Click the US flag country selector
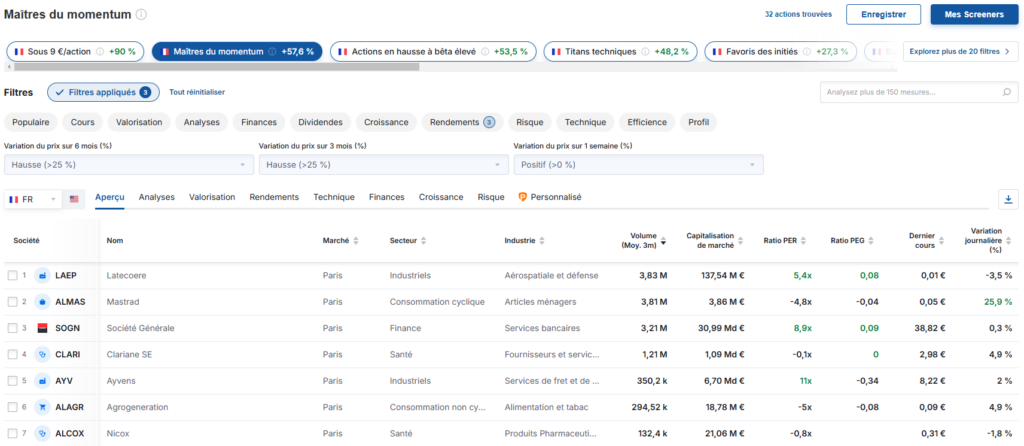 click(75, 200)
